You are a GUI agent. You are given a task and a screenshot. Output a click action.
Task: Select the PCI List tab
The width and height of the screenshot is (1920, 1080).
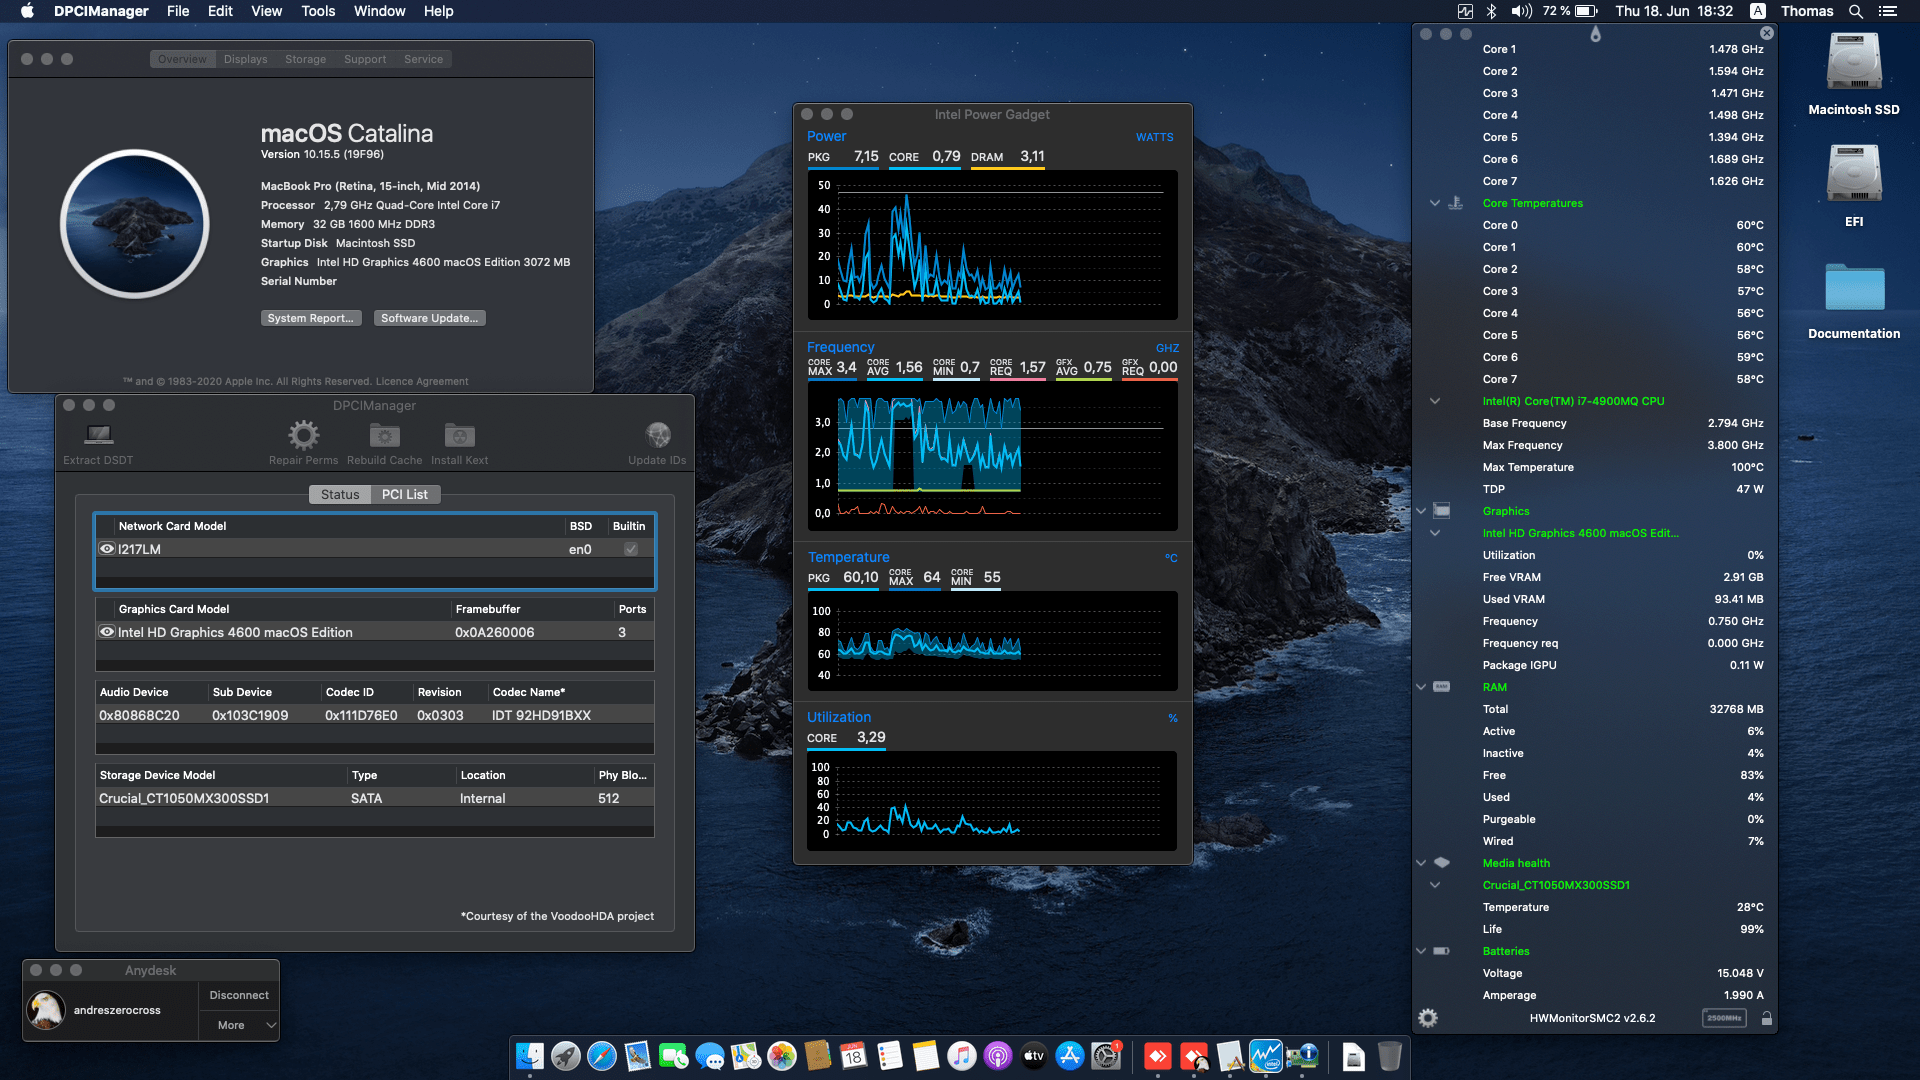pyautogui.click(x=405, y=494)
